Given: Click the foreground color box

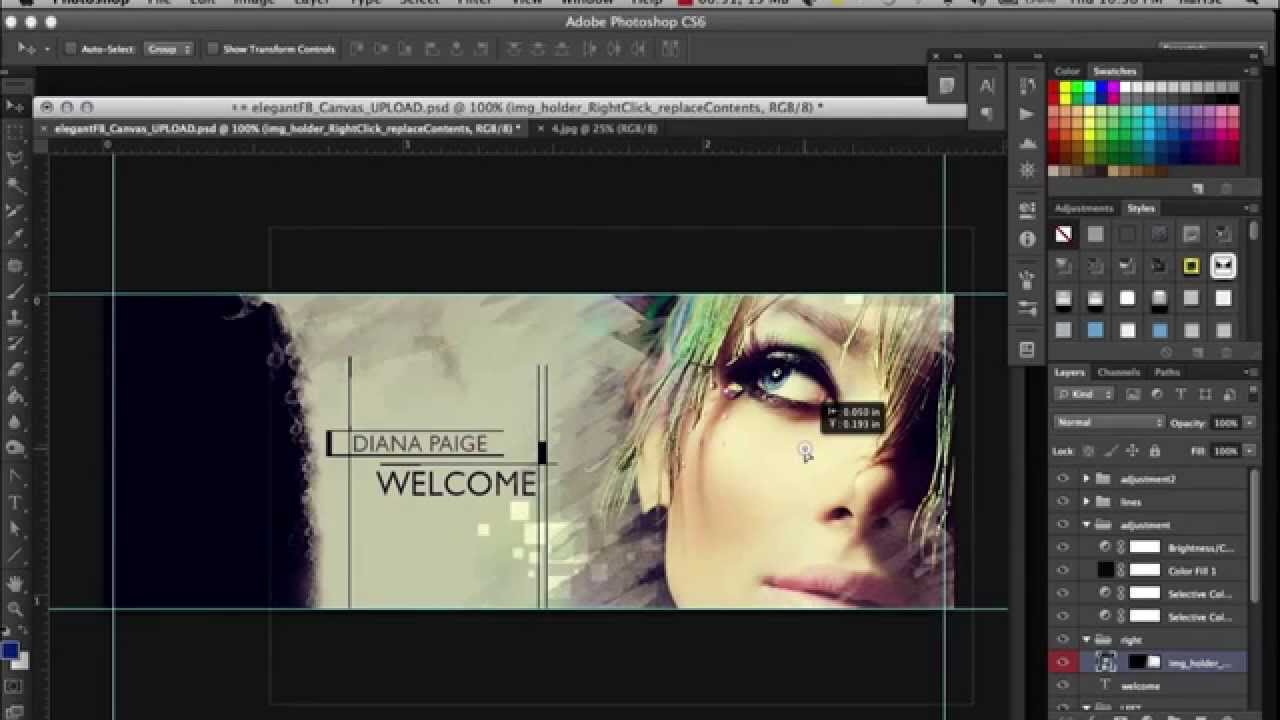Looking at the screenshot, I should pyautogui.click(x=9, y=651).
